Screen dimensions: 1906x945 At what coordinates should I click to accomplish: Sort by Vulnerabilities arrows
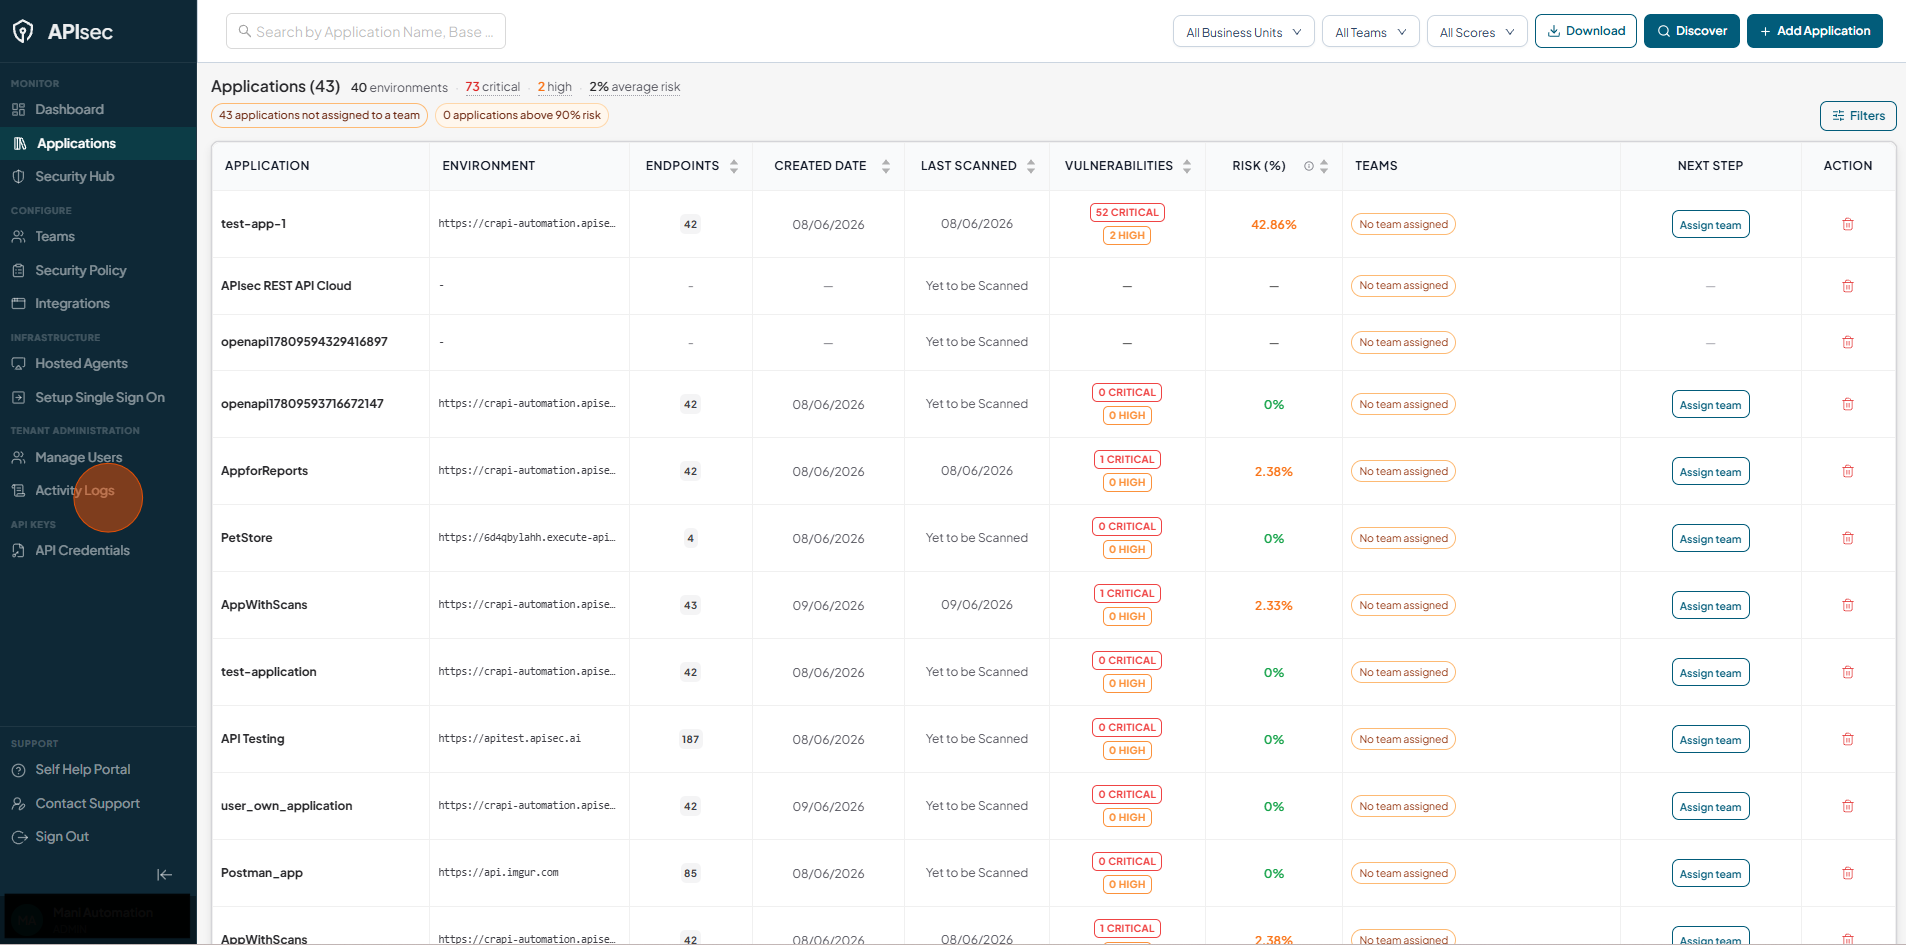tap(1187, 166)
